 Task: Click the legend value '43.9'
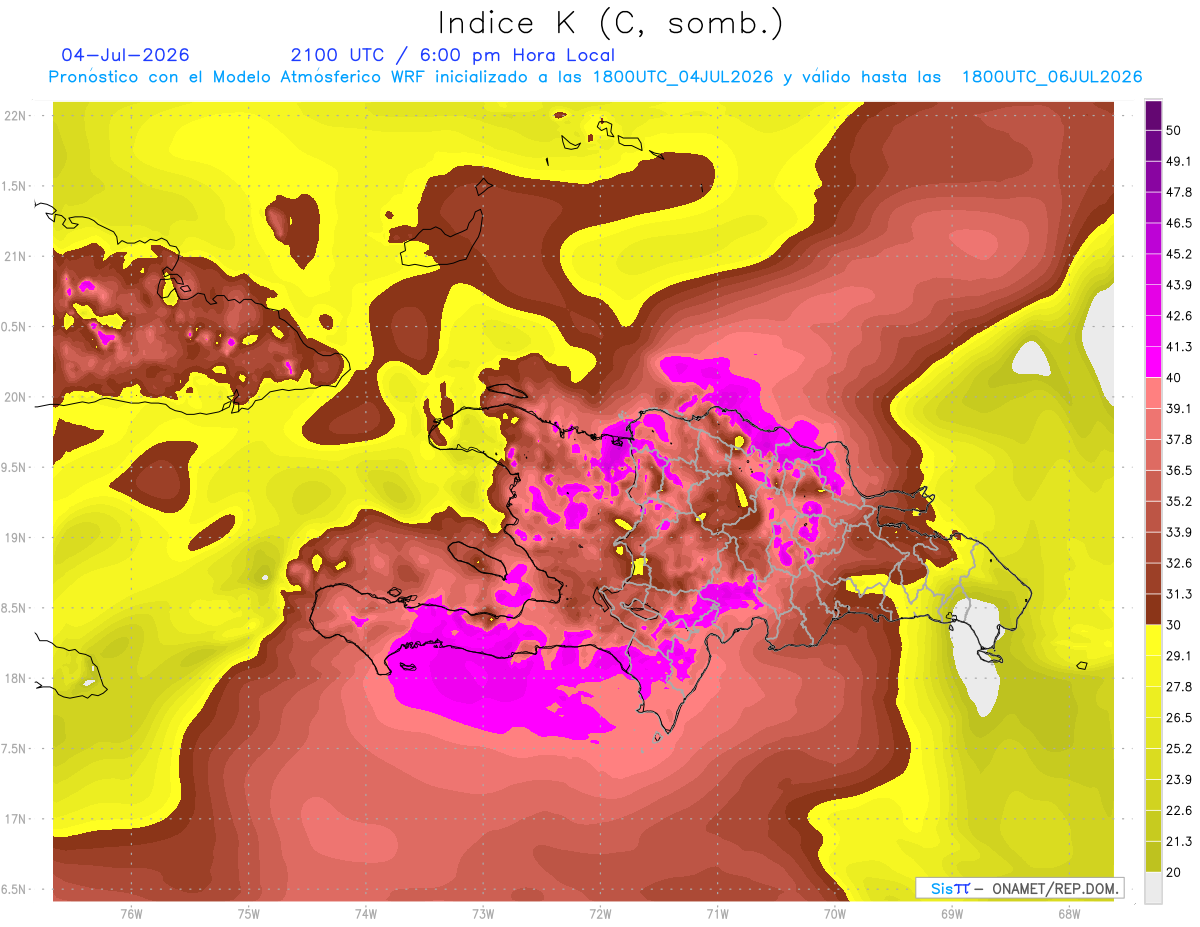[x=1180, y=286]
